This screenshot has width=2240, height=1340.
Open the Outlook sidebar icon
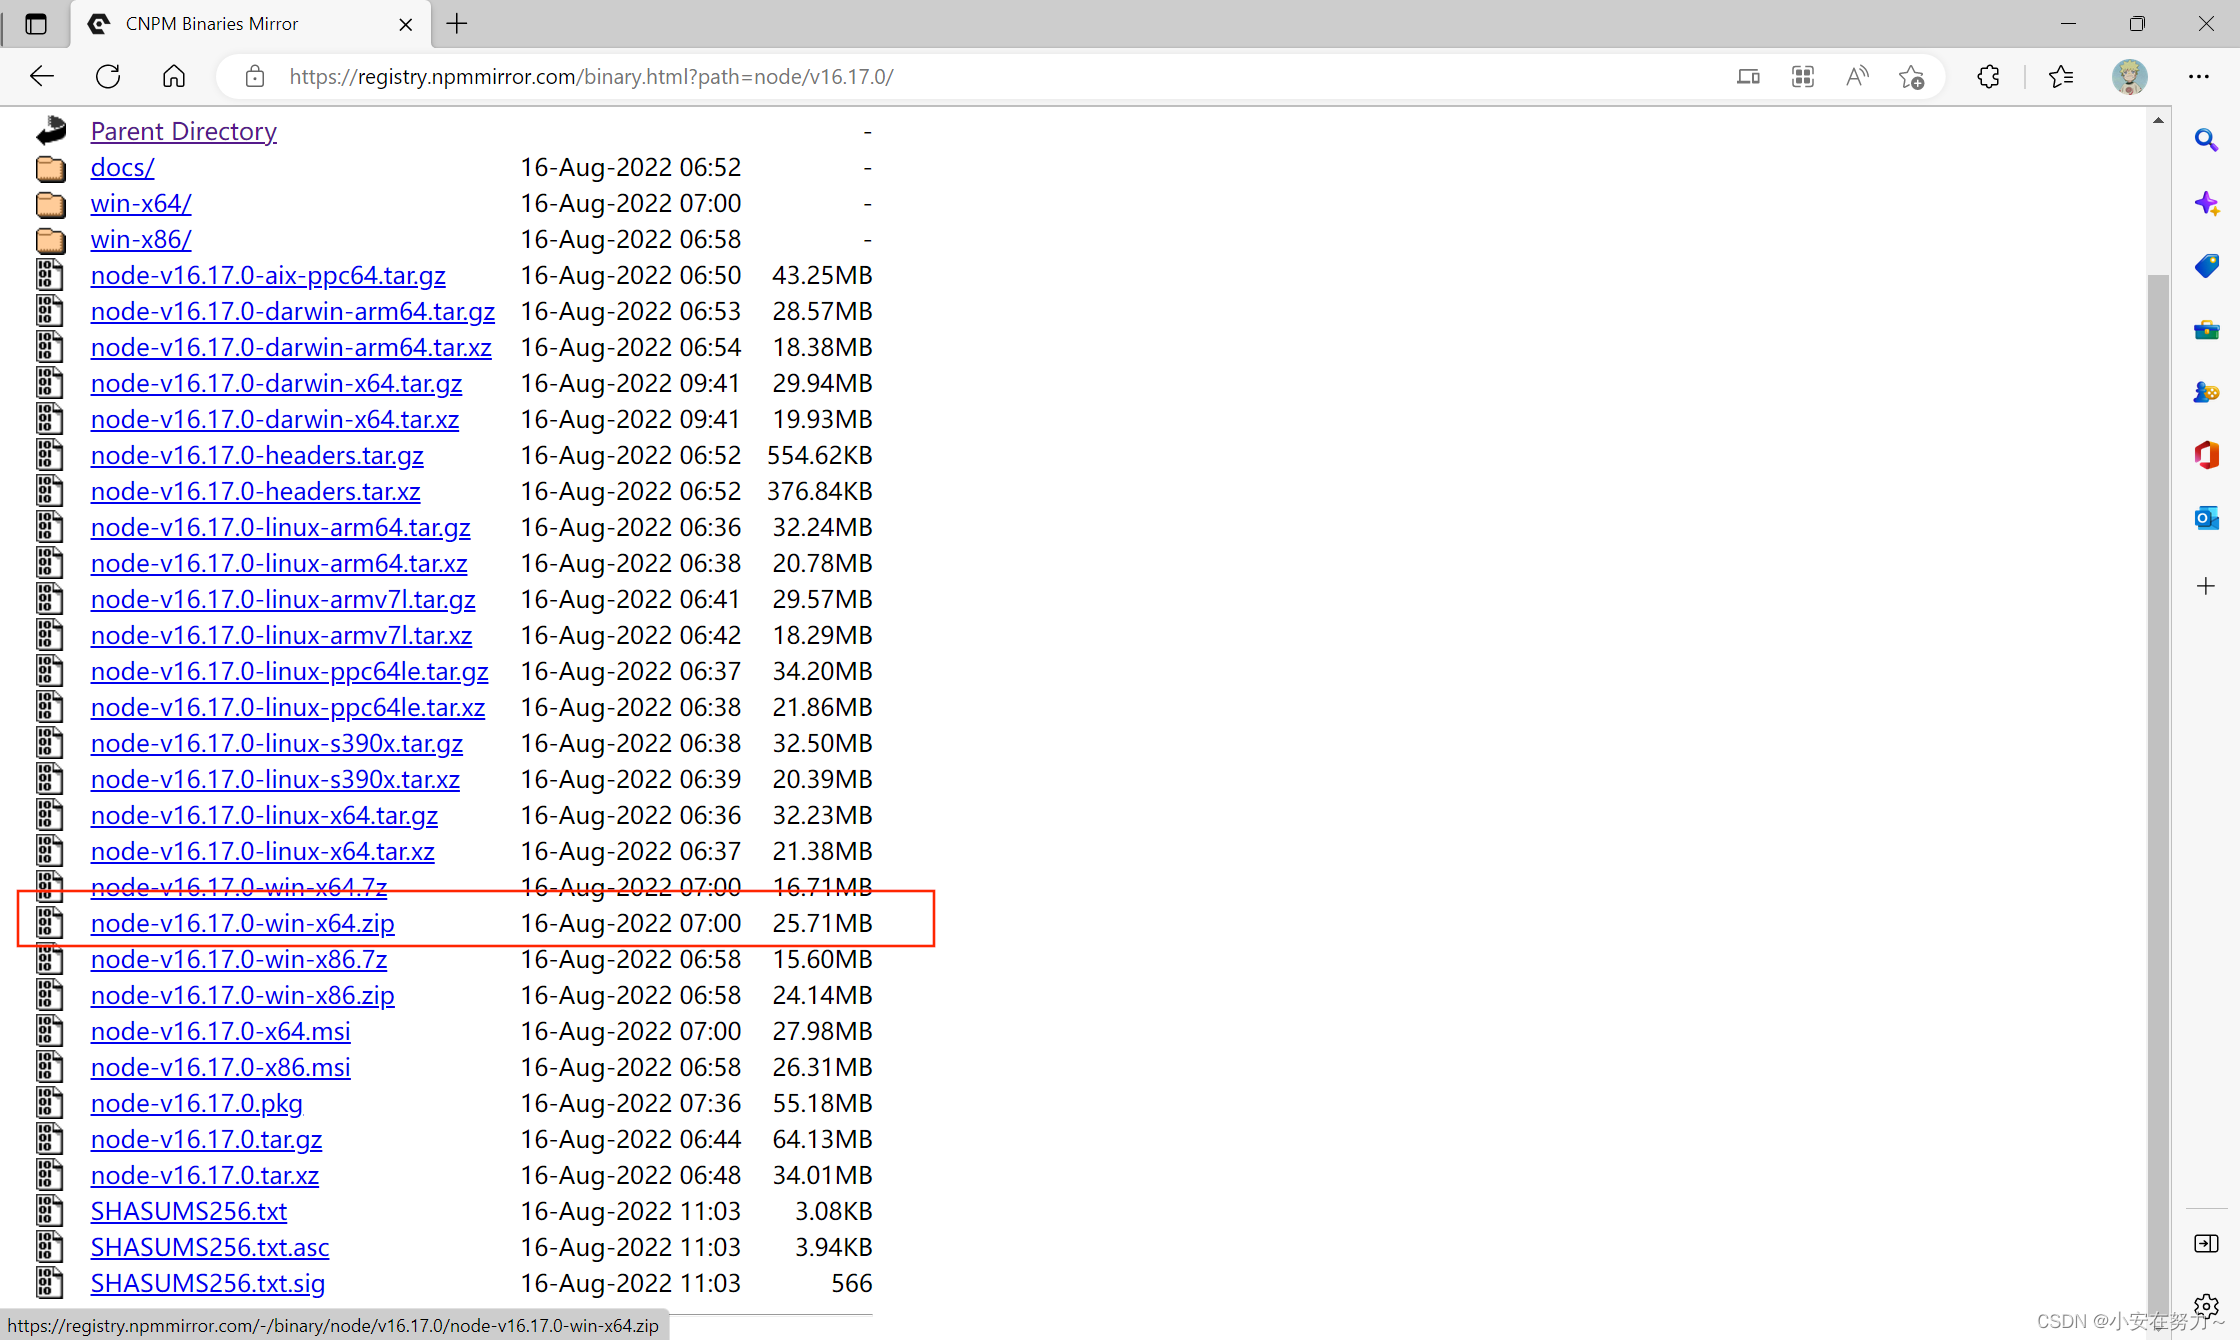coord(2206,518)
